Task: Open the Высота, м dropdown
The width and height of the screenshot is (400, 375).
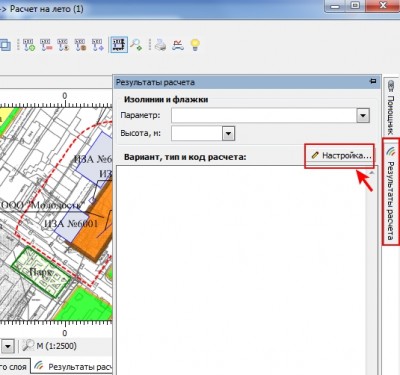Action: coord(228,134)
